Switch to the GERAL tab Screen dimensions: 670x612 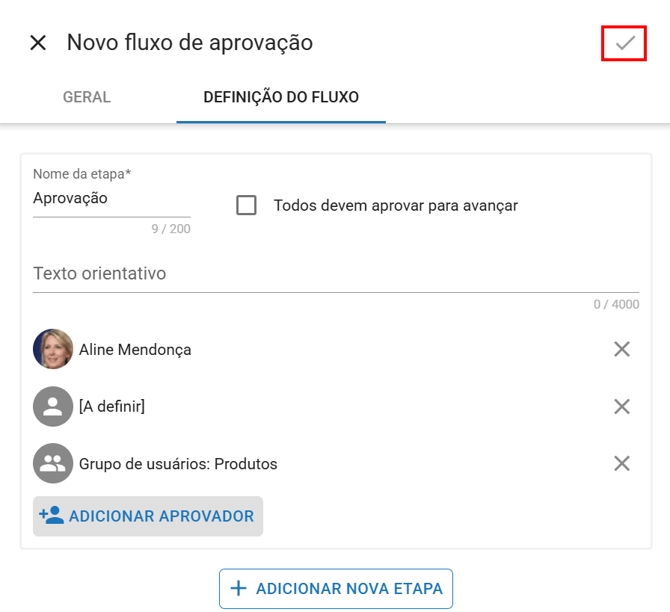coord(87,97)
